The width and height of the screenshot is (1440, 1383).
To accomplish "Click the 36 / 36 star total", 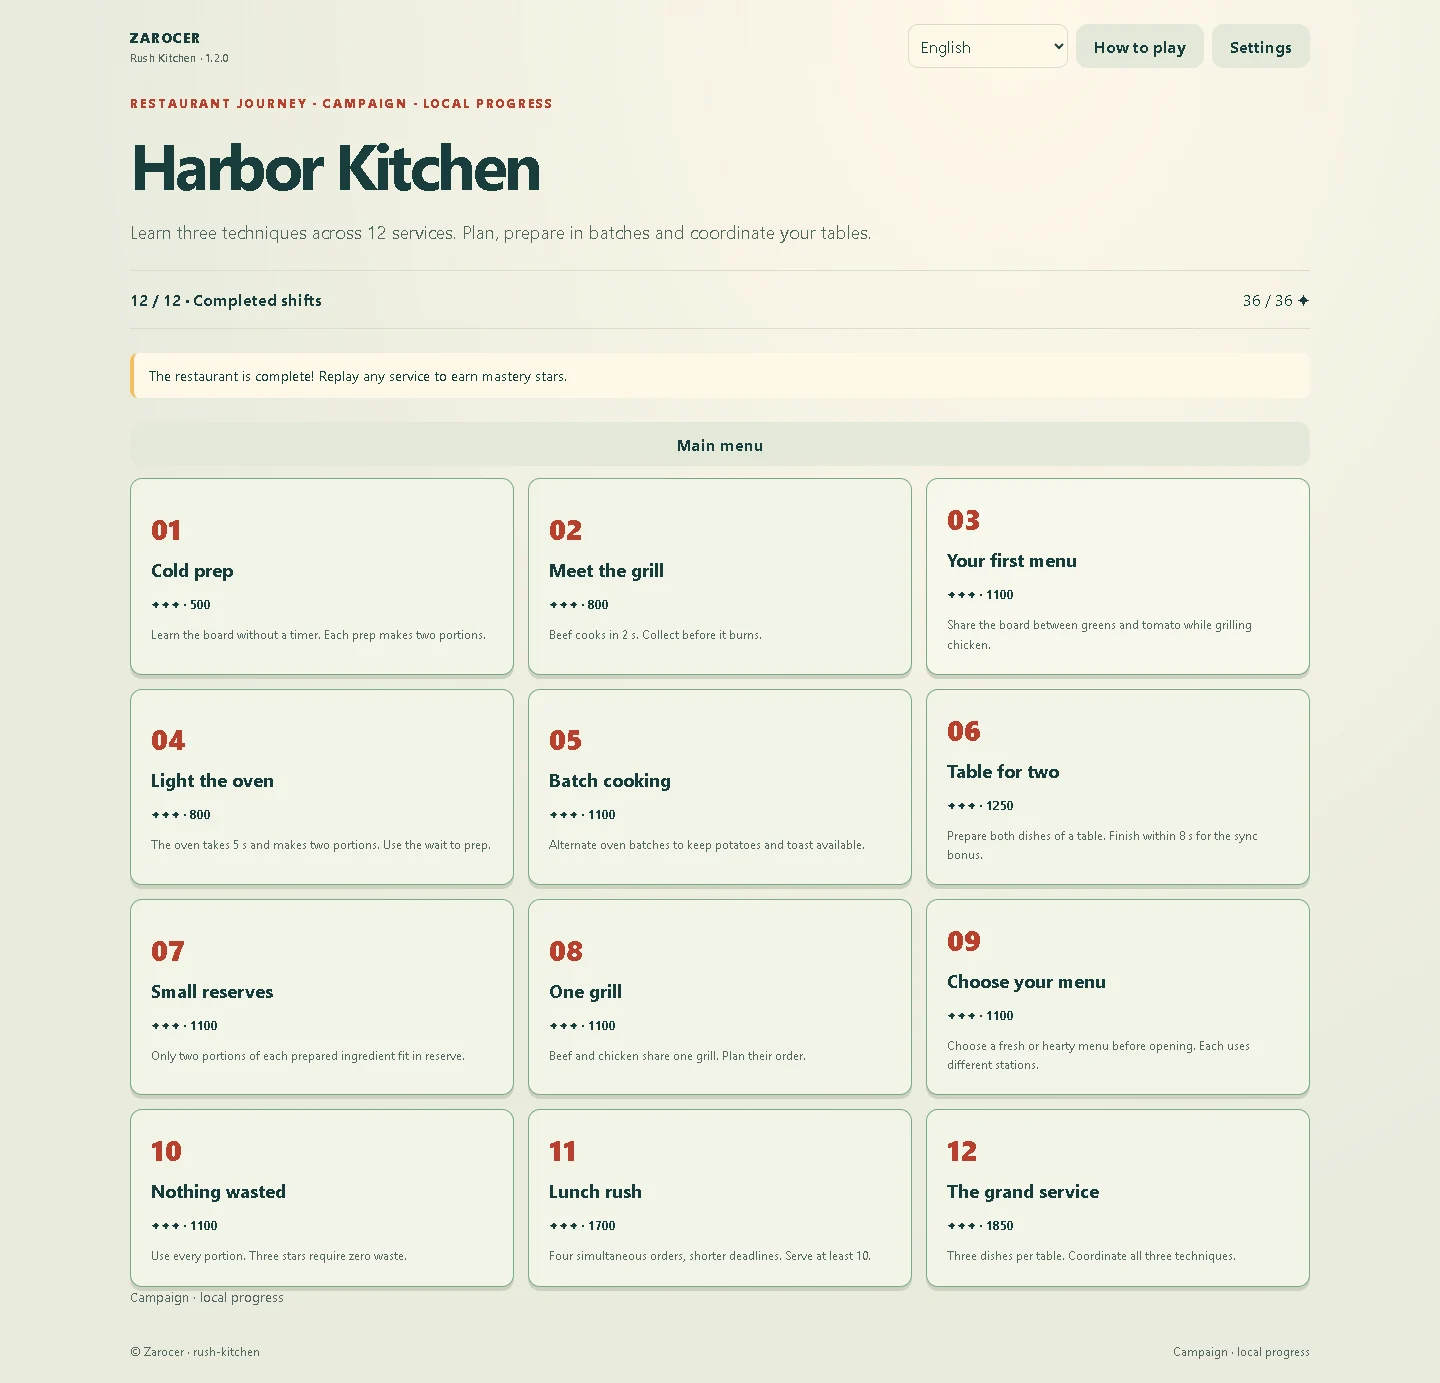I will coord(1276,300).
